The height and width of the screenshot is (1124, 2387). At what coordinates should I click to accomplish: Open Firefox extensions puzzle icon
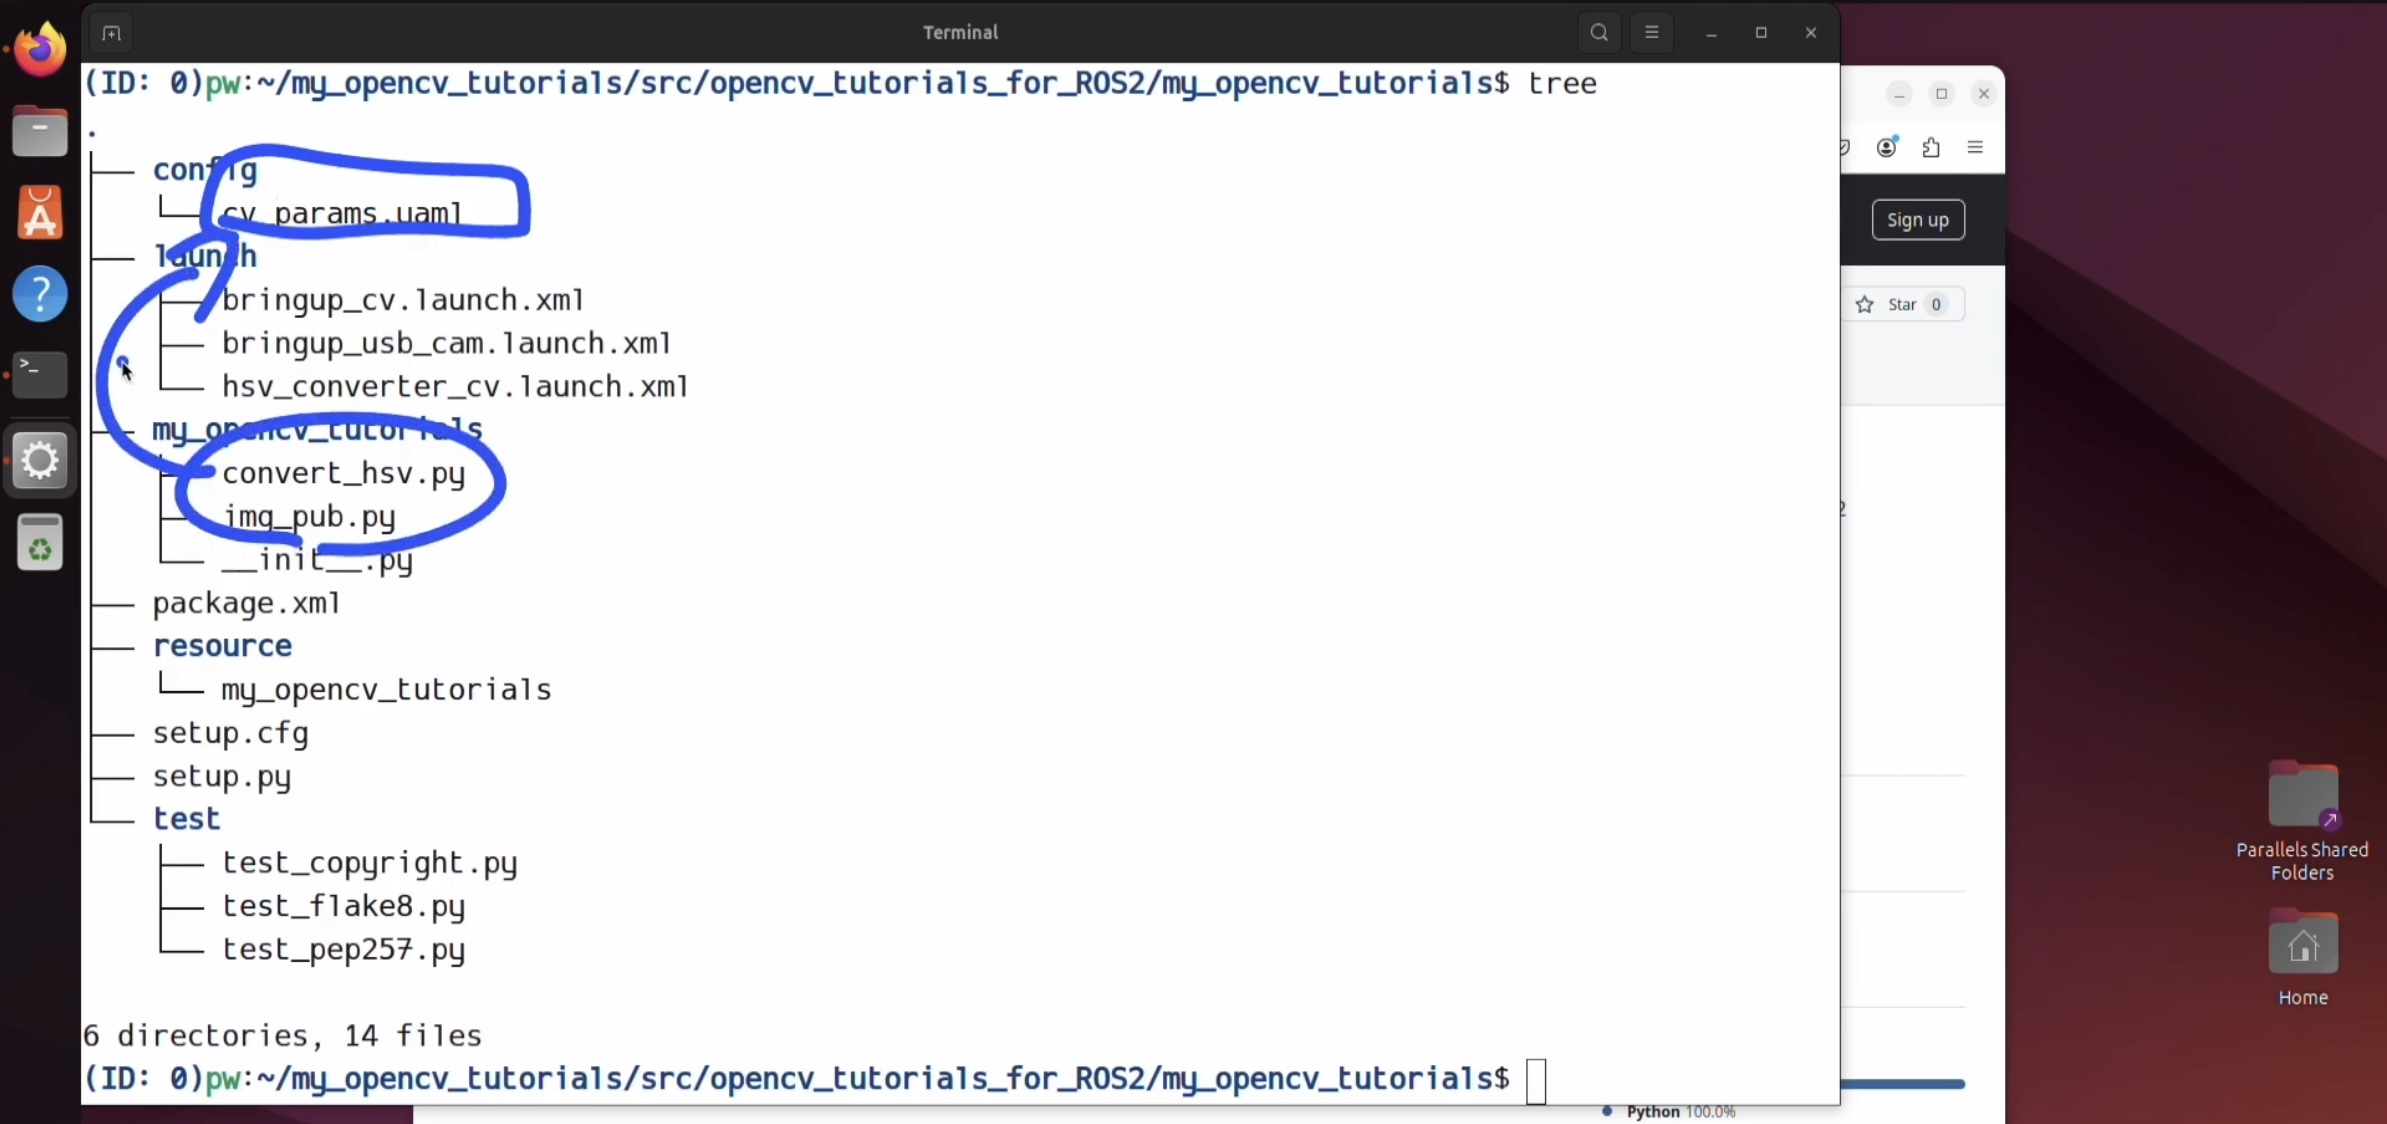[x=1930, y=148]
